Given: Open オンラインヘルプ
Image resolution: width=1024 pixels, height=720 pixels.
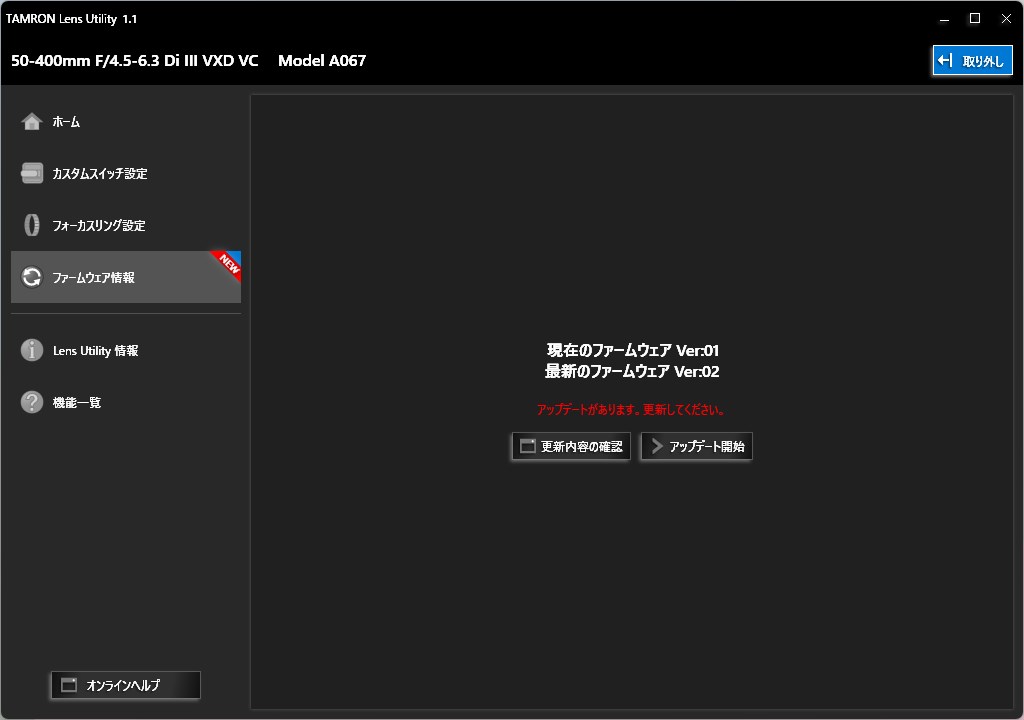Looking at the screenshot, I should [125, 685].
